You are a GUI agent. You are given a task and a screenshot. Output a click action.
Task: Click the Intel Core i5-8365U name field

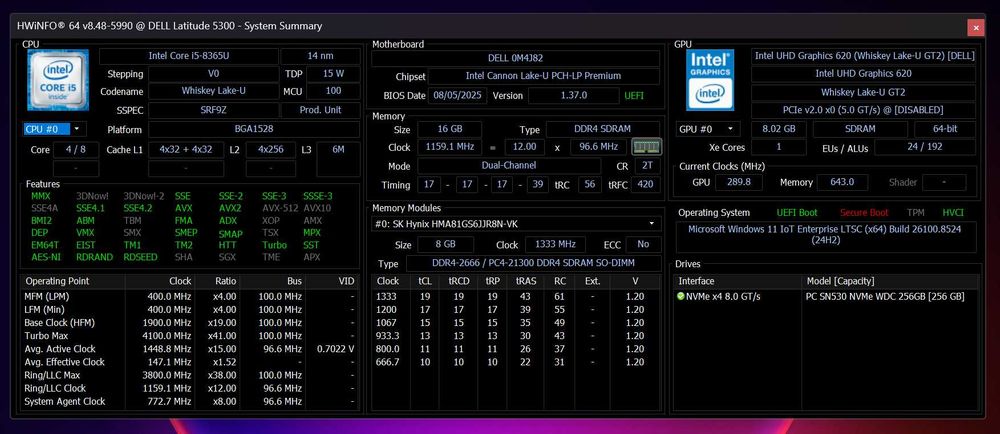tap(188, 56)
